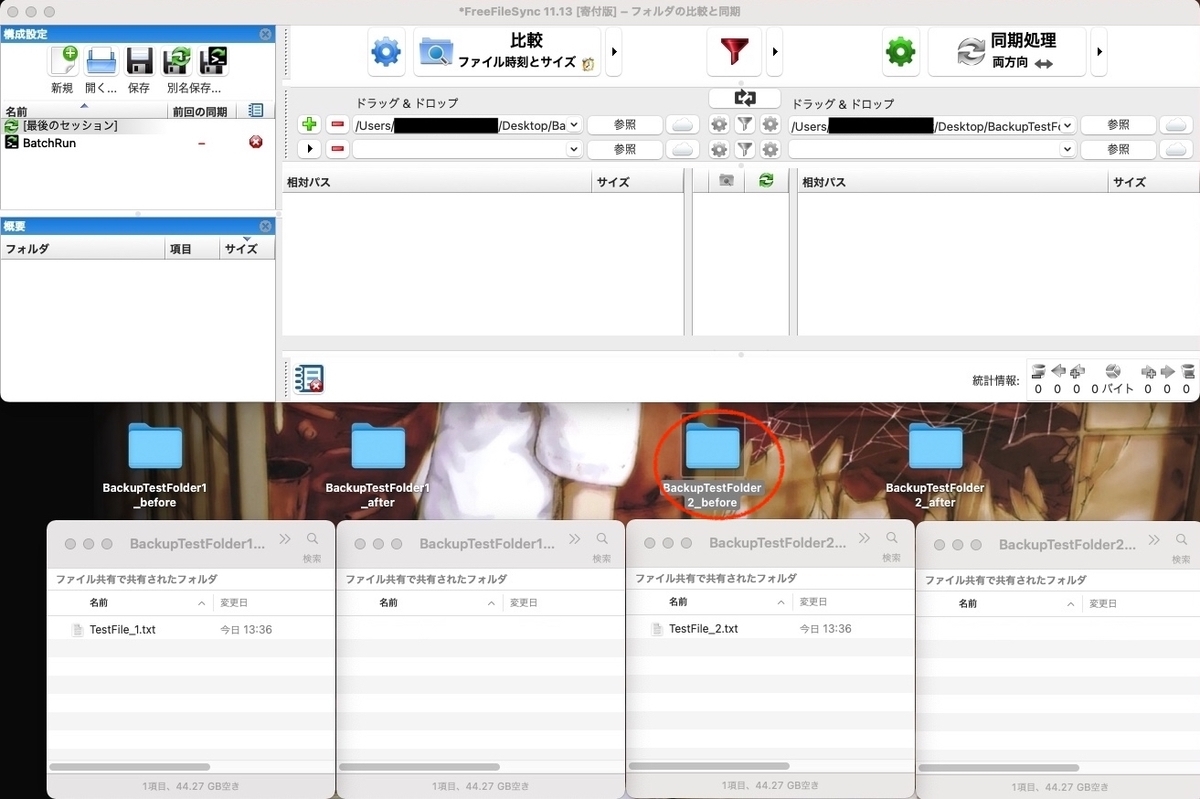
Task: Click horizontal scrollbar in TestFile_2.txt Finder window
Action: (x=709, y=767)
